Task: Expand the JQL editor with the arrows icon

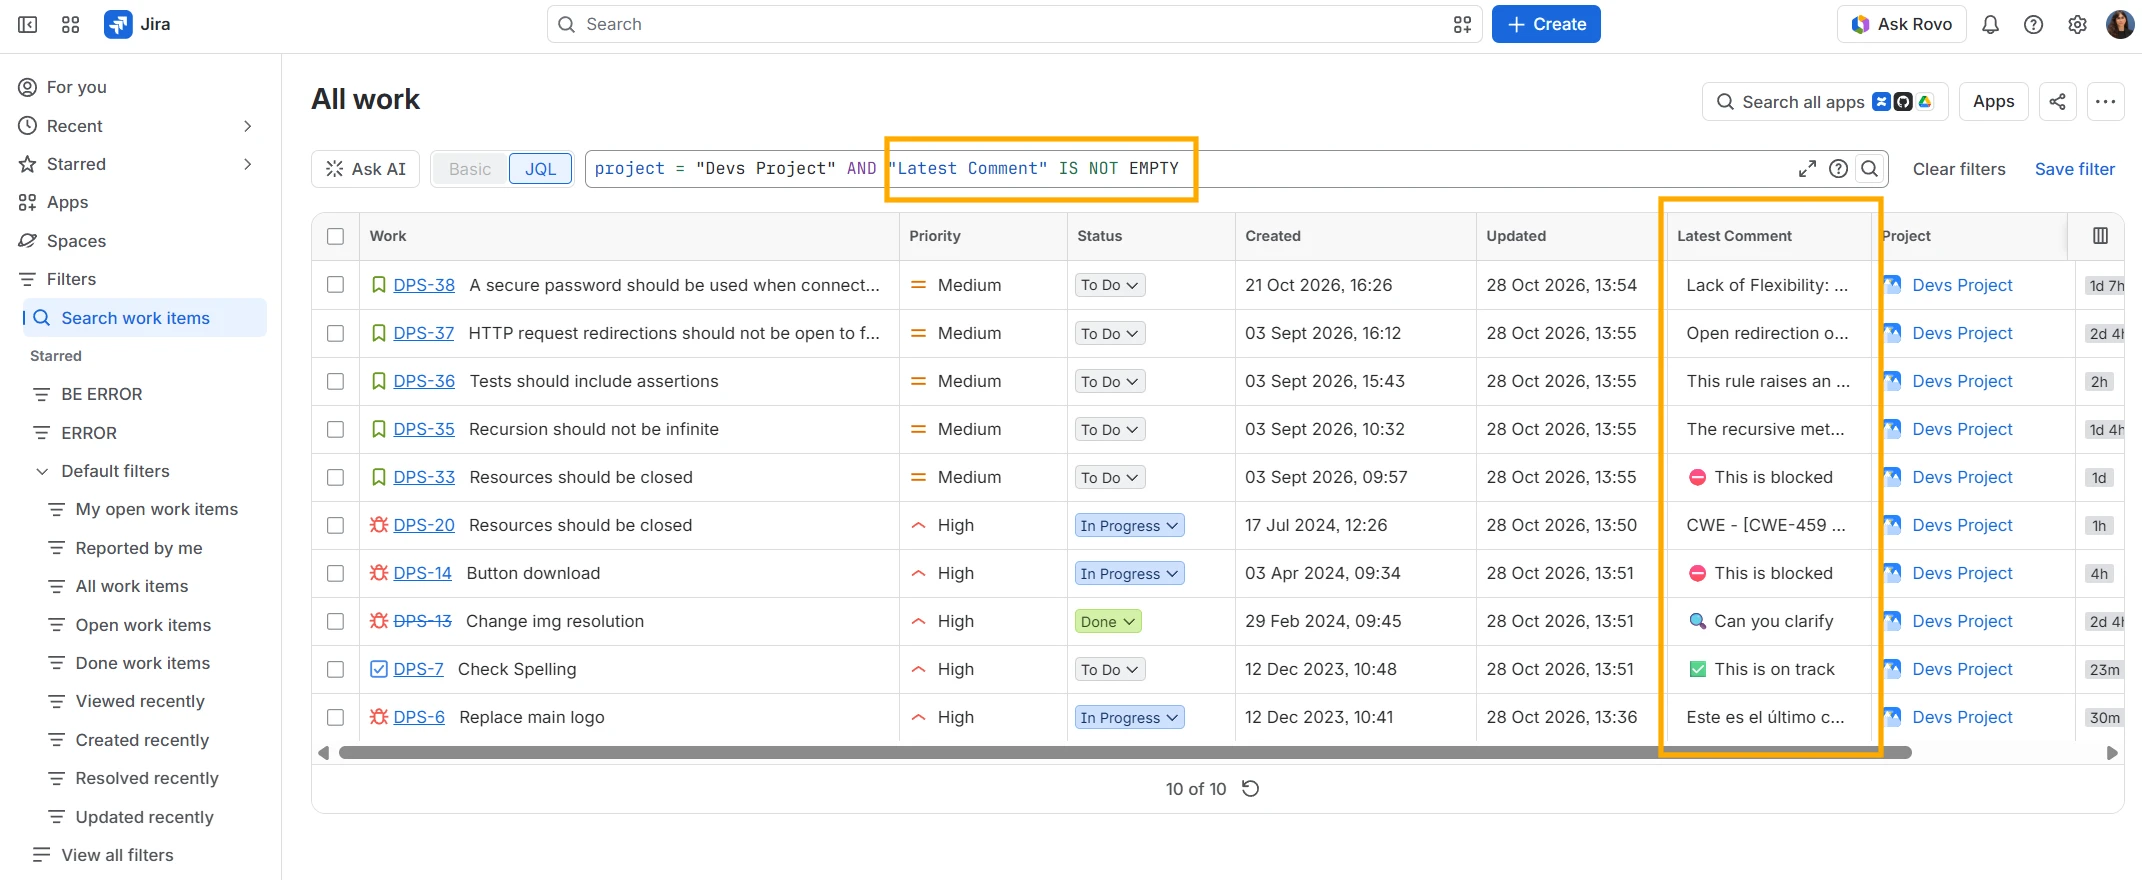Action: tap(1807, 169)
